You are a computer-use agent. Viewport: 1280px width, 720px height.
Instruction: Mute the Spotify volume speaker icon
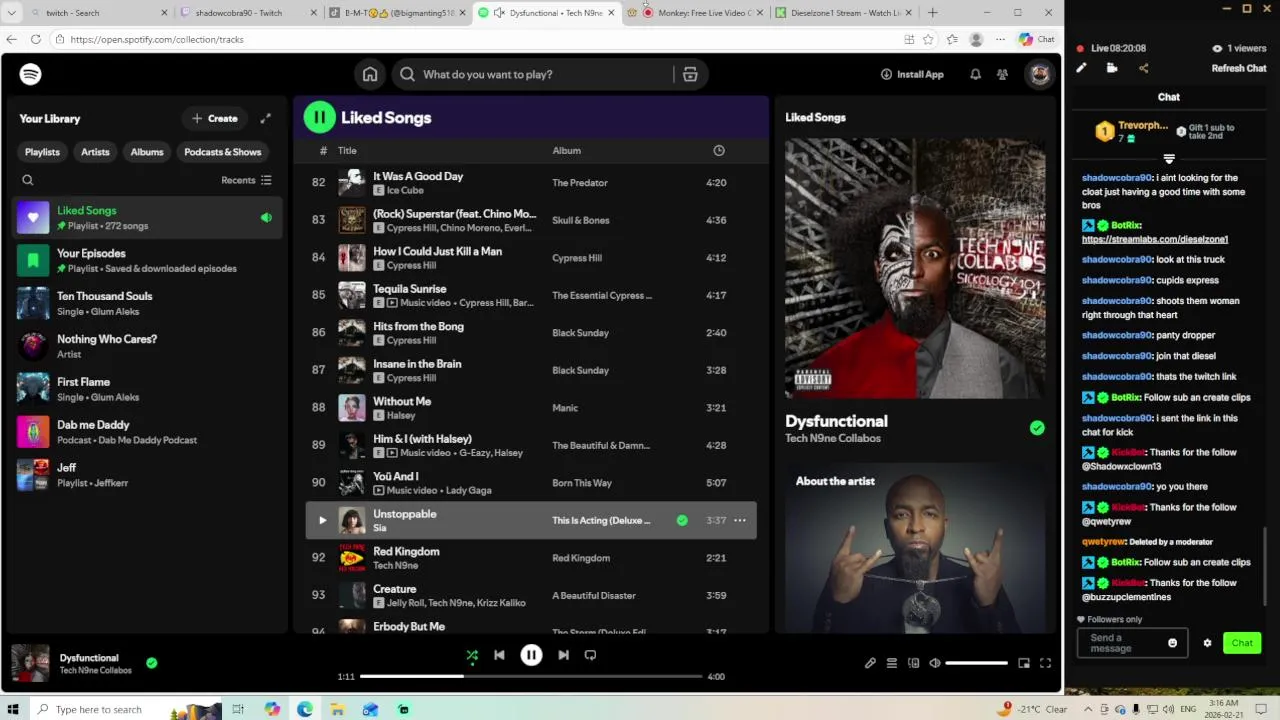tap(935, 663)
